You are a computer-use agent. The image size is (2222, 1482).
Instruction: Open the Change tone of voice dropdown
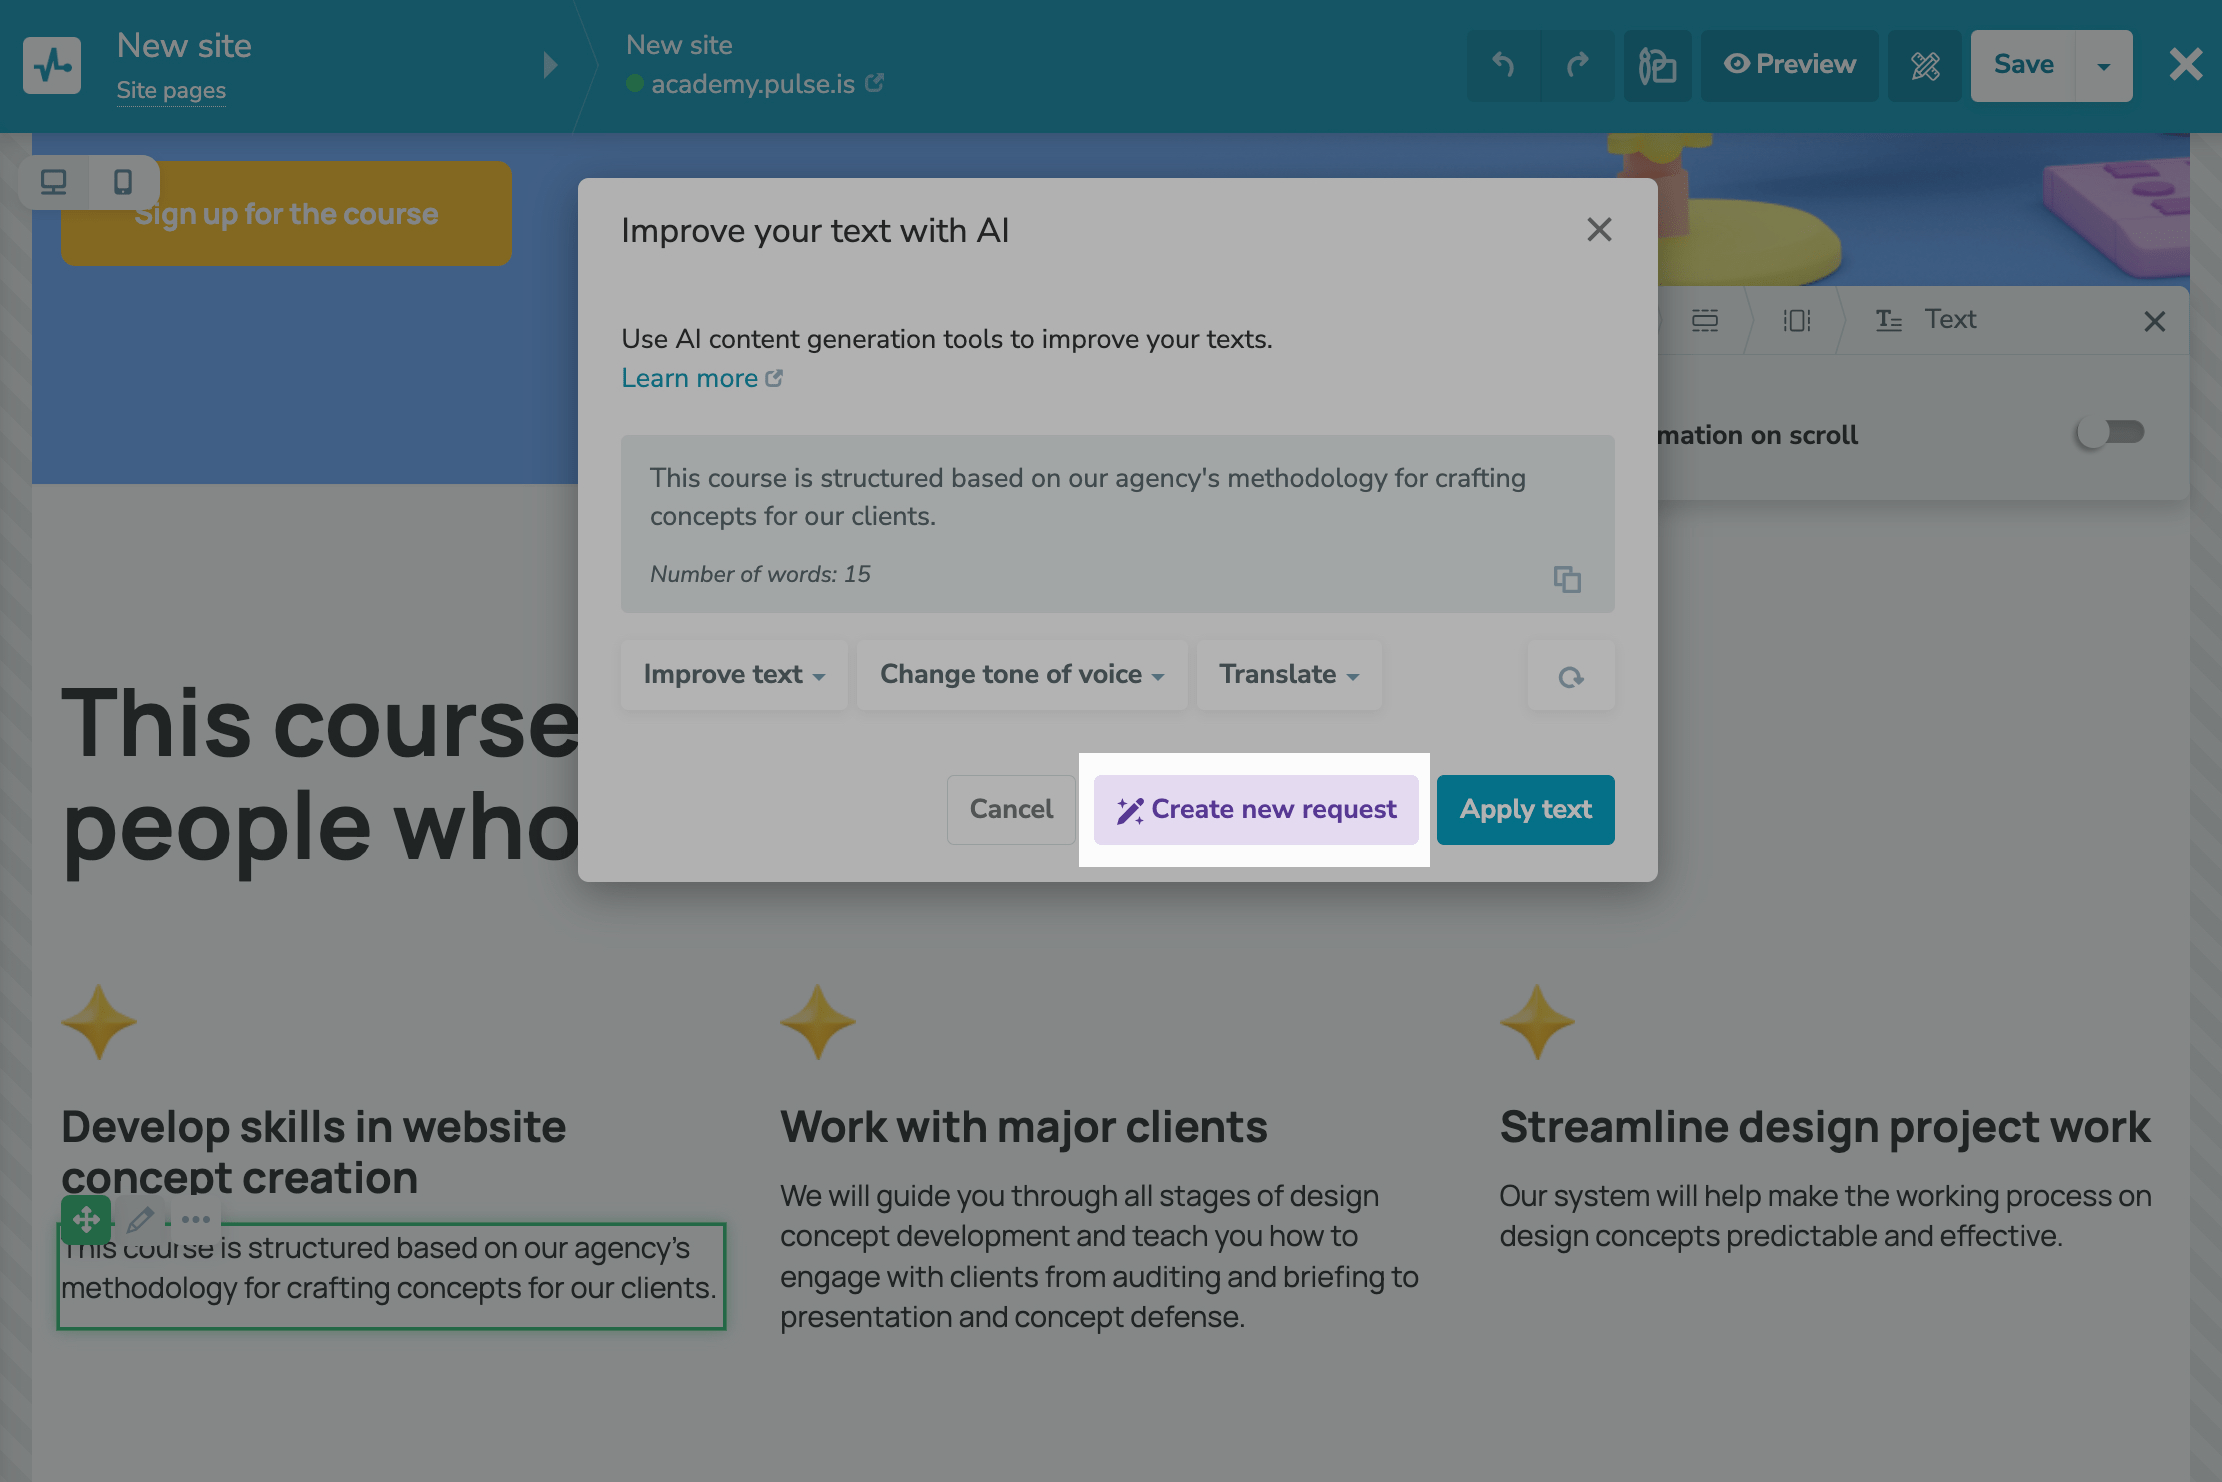(1021, 675)
